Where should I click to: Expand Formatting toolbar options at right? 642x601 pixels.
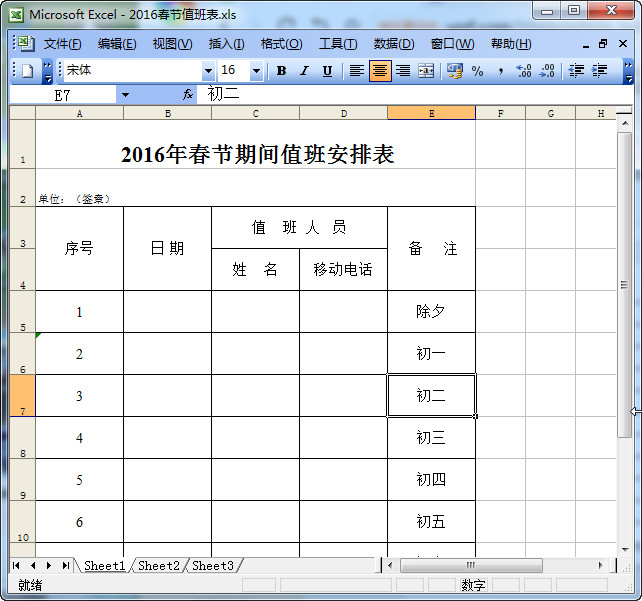click(628, 71)
